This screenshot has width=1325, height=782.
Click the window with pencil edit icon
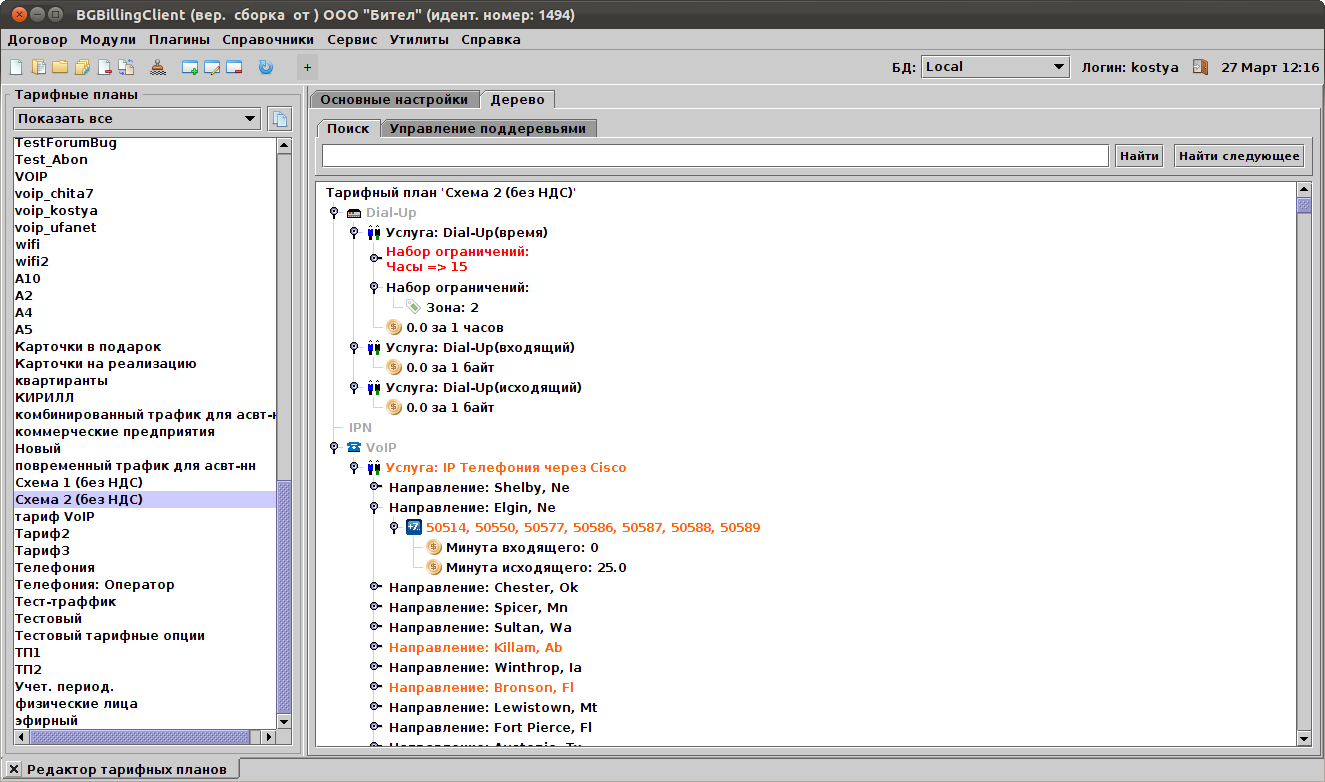click(x=212, y=68)
